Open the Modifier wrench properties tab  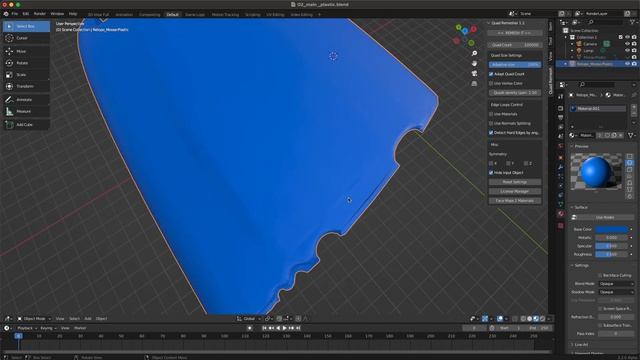coord(561,167)
